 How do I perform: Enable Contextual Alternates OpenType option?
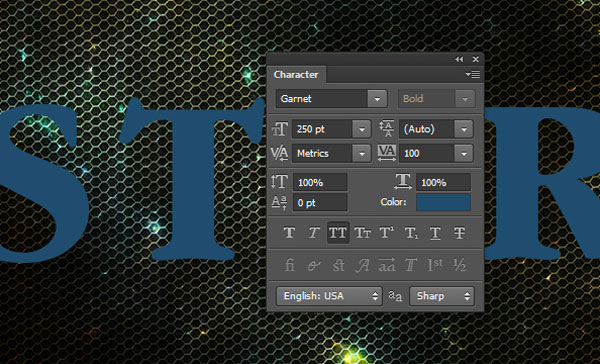(x=314, y=265)
